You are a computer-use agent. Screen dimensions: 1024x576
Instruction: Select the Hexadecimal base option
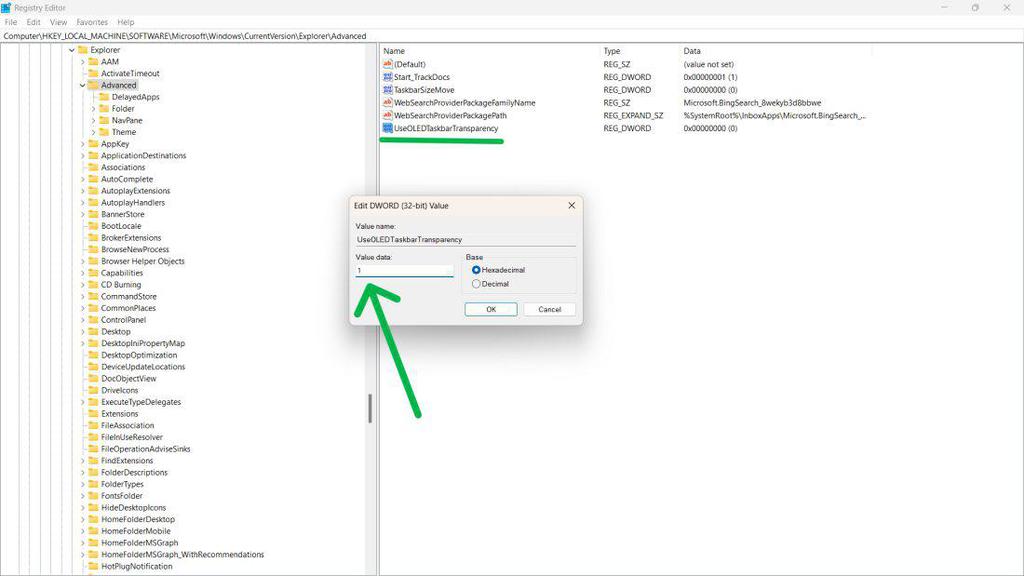tap(477, 269)
